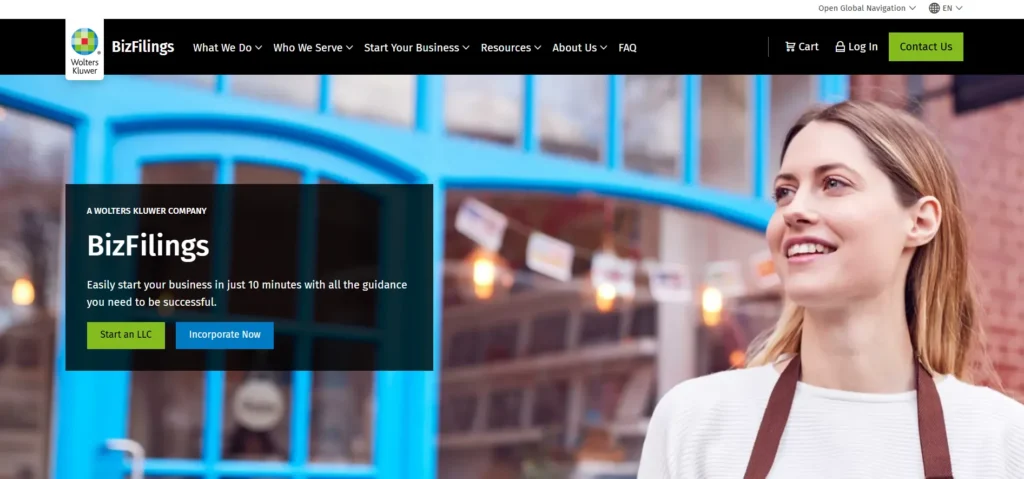Image resolution: width=1024 pixels, height=479 pixels.
Task: Click the chevron beside What We Do
Action: (x=258, y=48)
